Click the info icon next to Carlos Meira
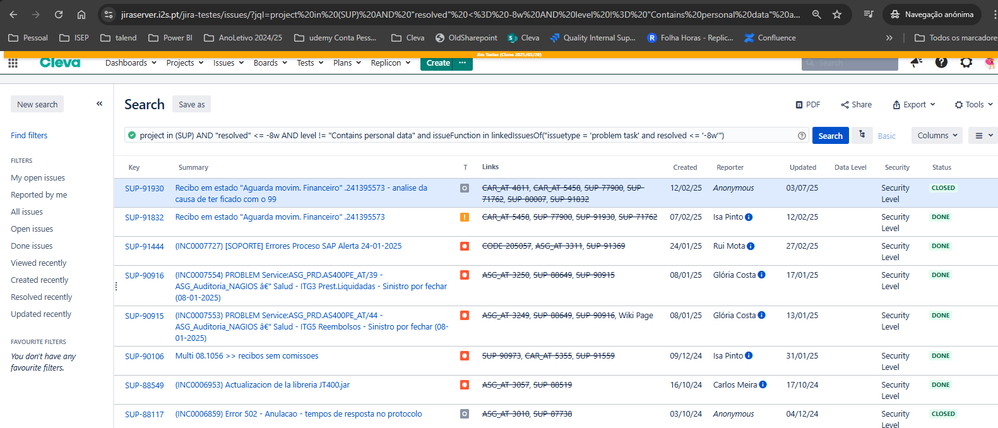Screen dimensions: 998x428 tap(763, 385)
